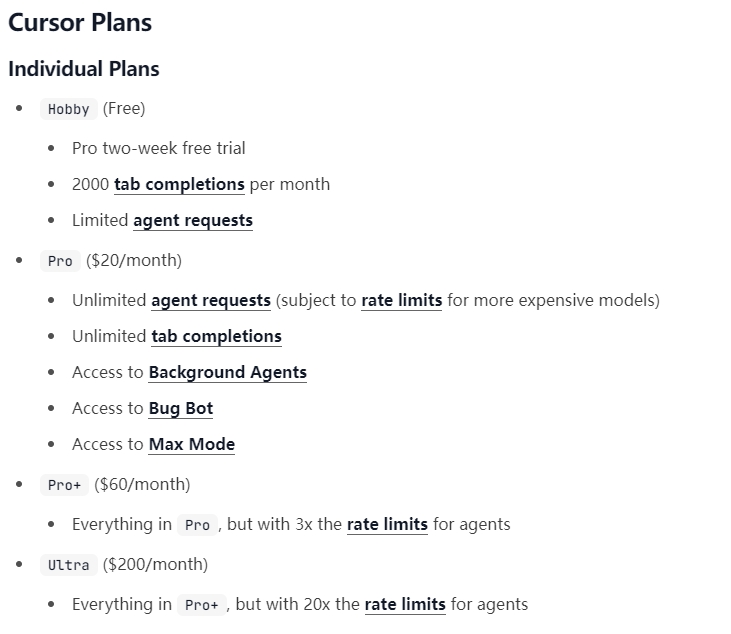The height and width of the screenshot is (634, 731).
Task: Click the Pro plan label at $20/month
Action: coord(60,261)
